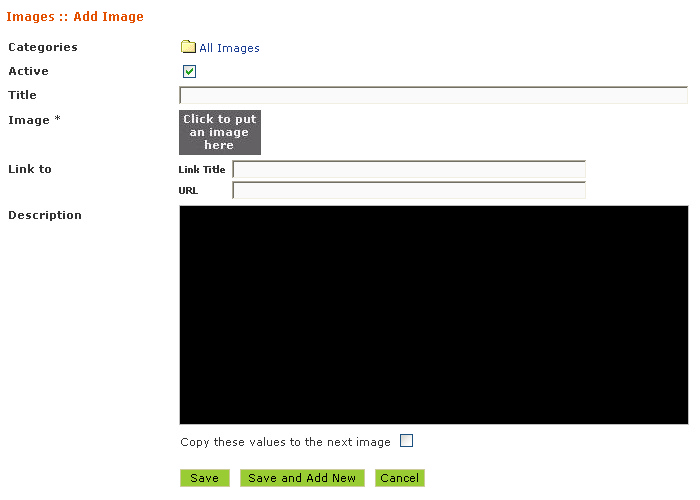
Task: Uncheck the Active checkbox
Action: point(189,71)
